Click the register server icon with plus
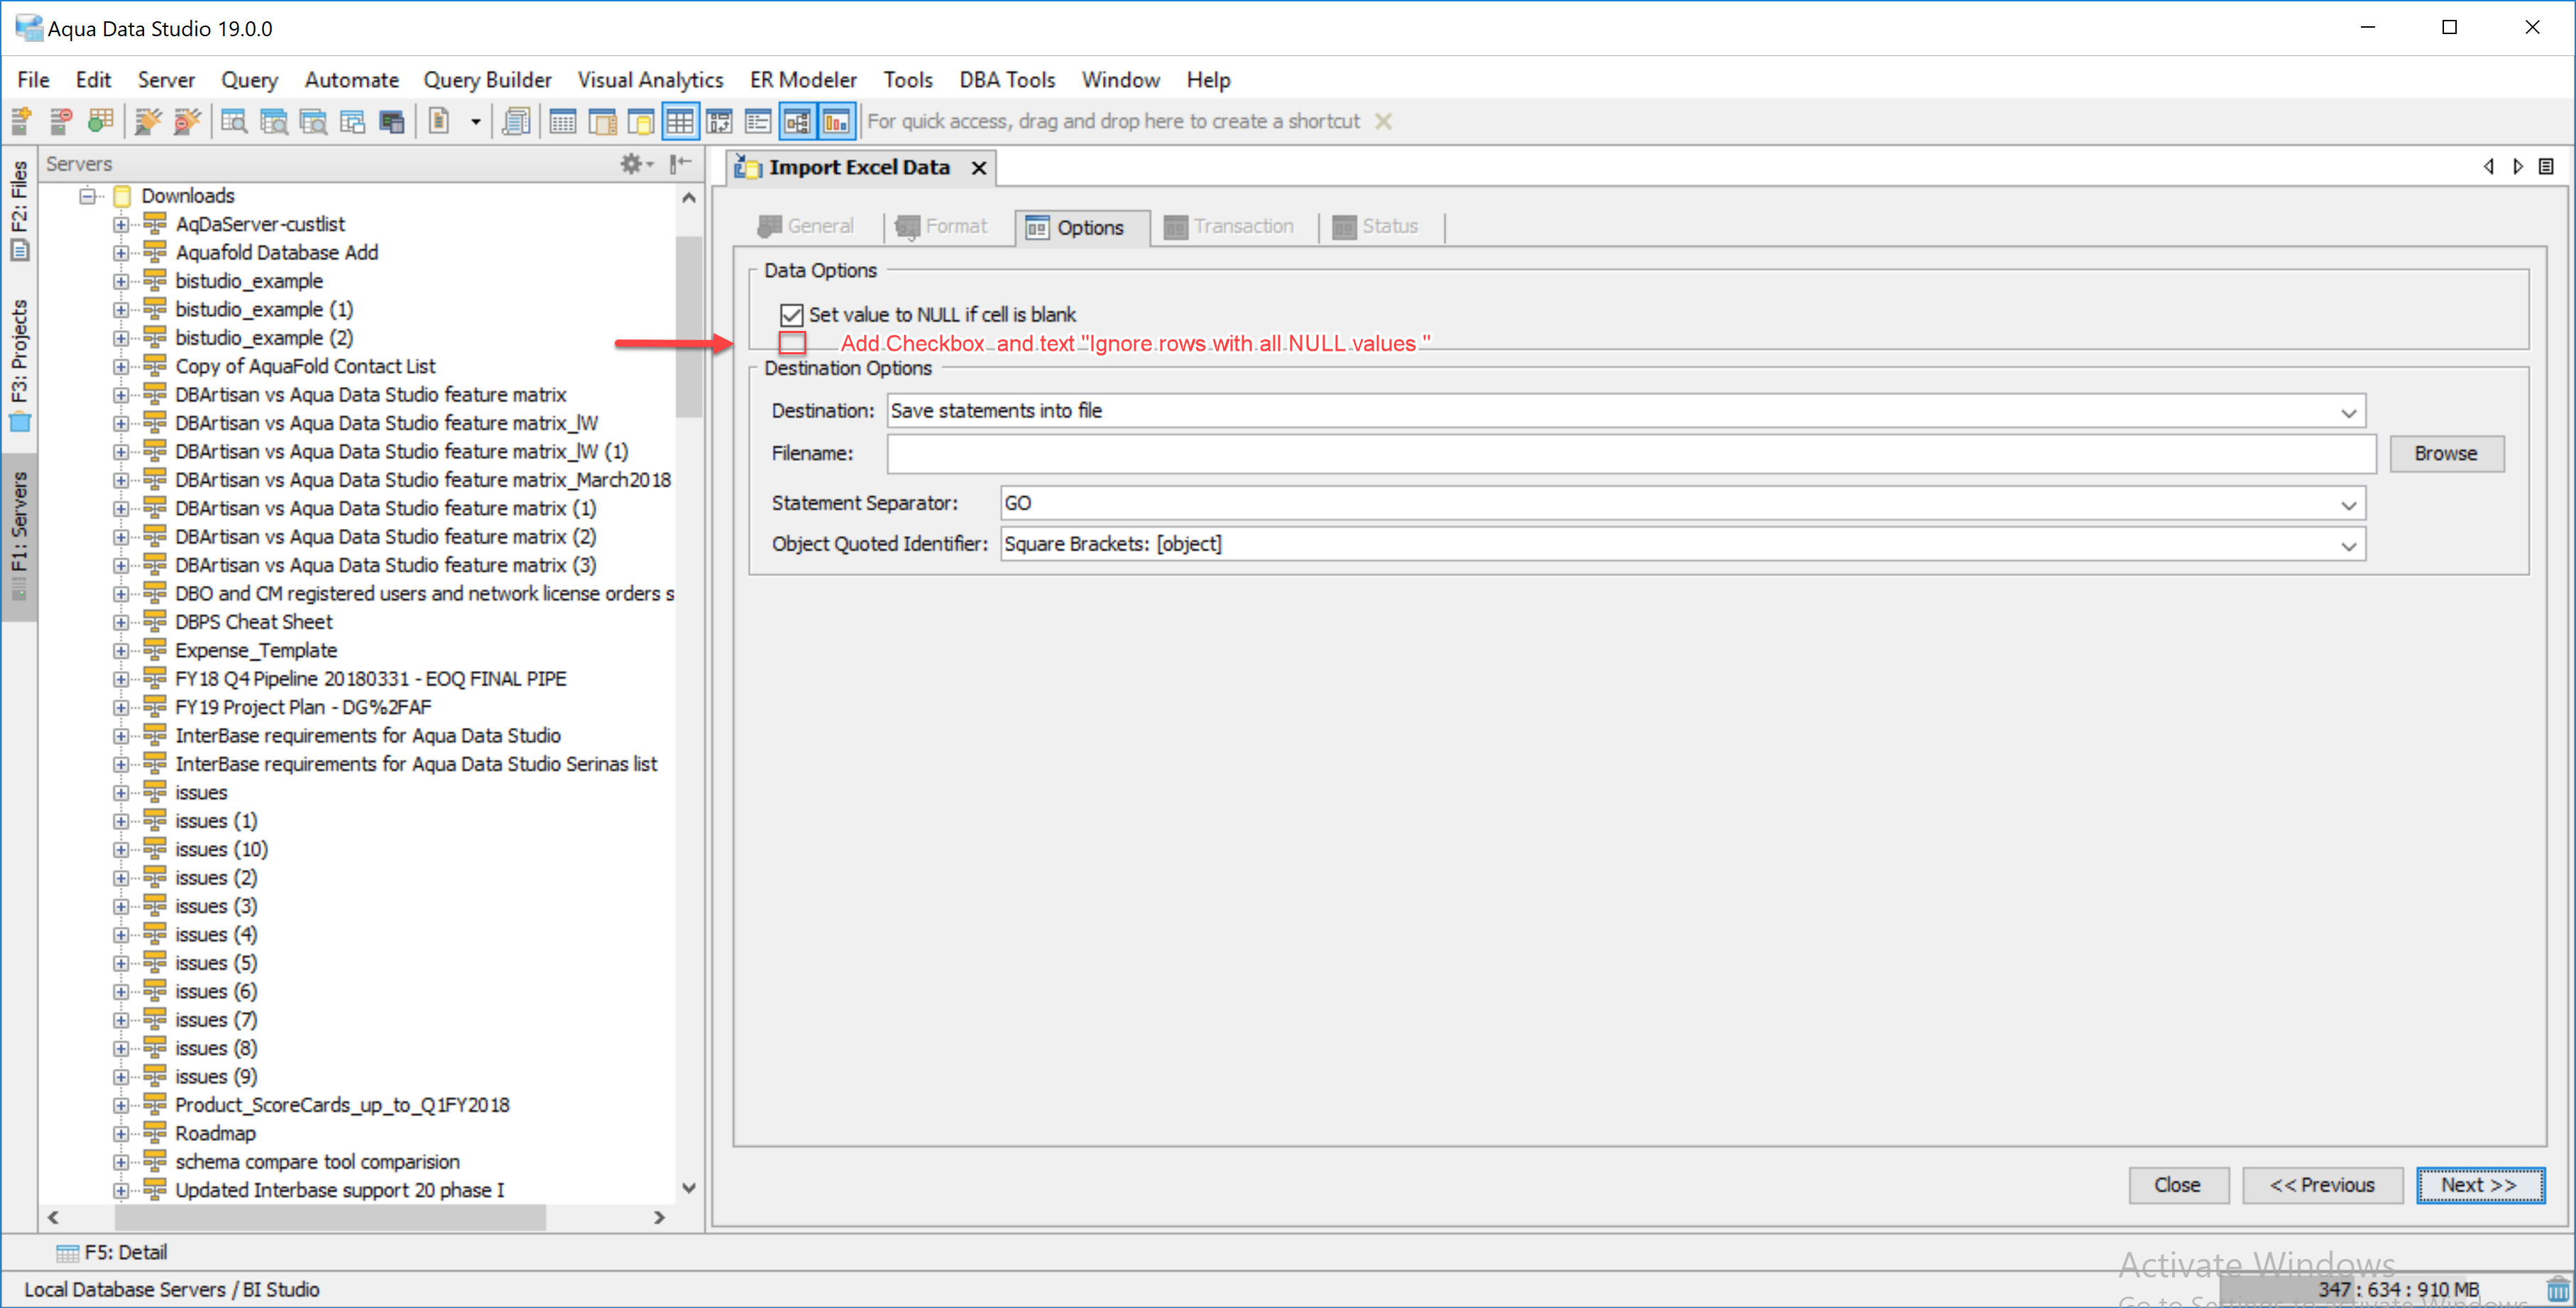 (x=21, y=121)
